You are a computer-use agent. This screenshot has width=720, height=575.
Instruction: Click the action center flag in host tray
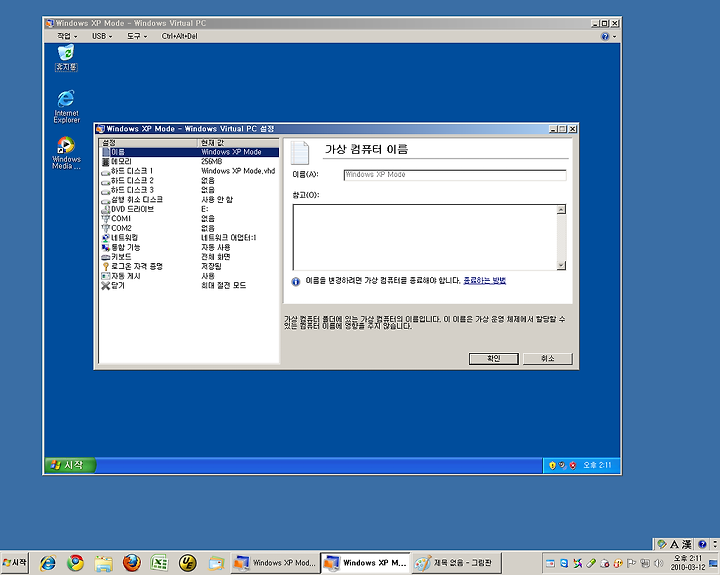632,563
